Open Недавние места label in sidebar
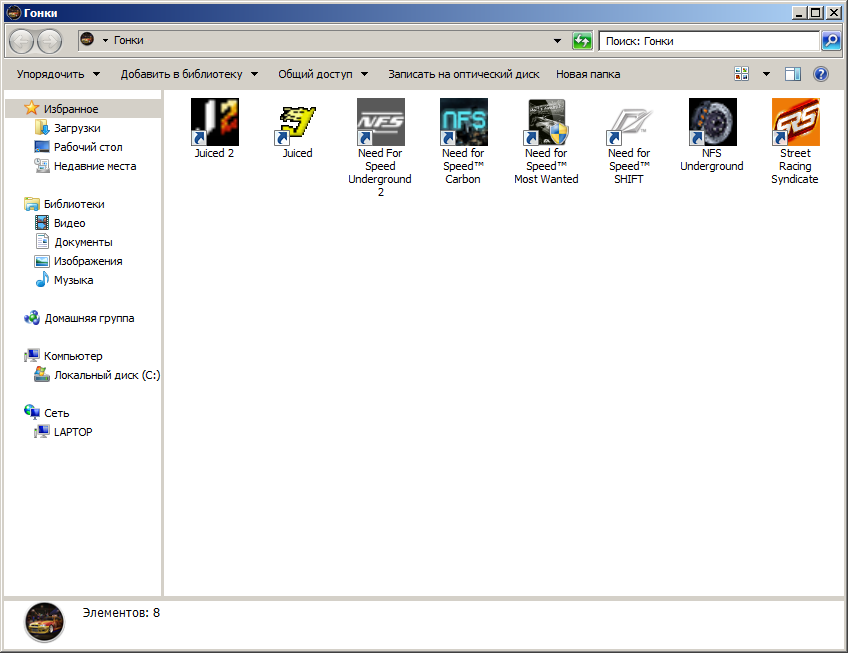The width and height of the screenshot is (848, 653). pyautogui.click(x=95, y=166)
